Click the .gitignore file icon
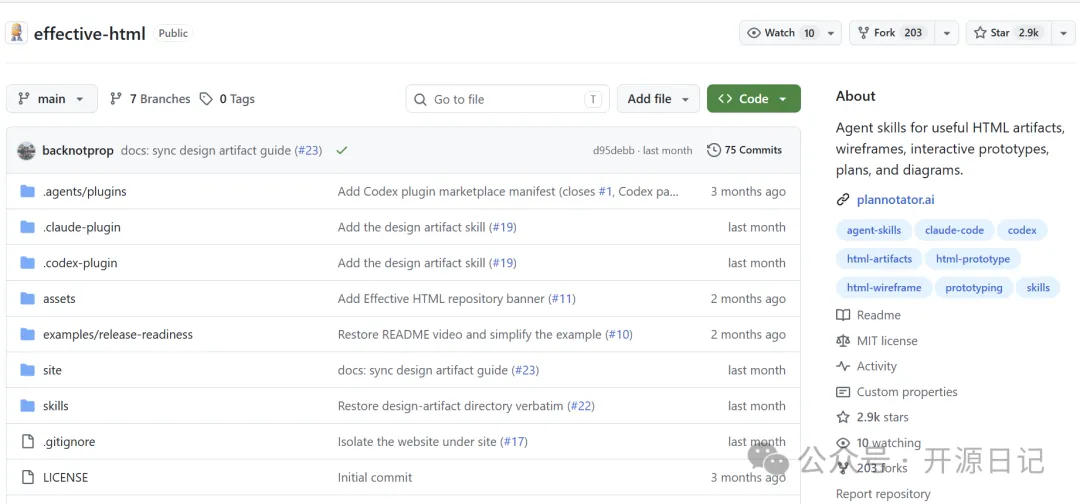The height and width of the screenshot is (504, 1080). coord(28,442)
